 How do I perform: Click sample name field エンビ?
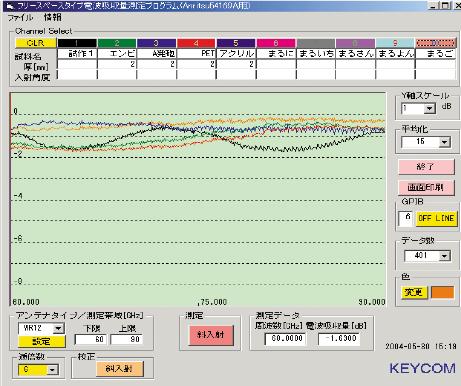click(x=117, y=54)
